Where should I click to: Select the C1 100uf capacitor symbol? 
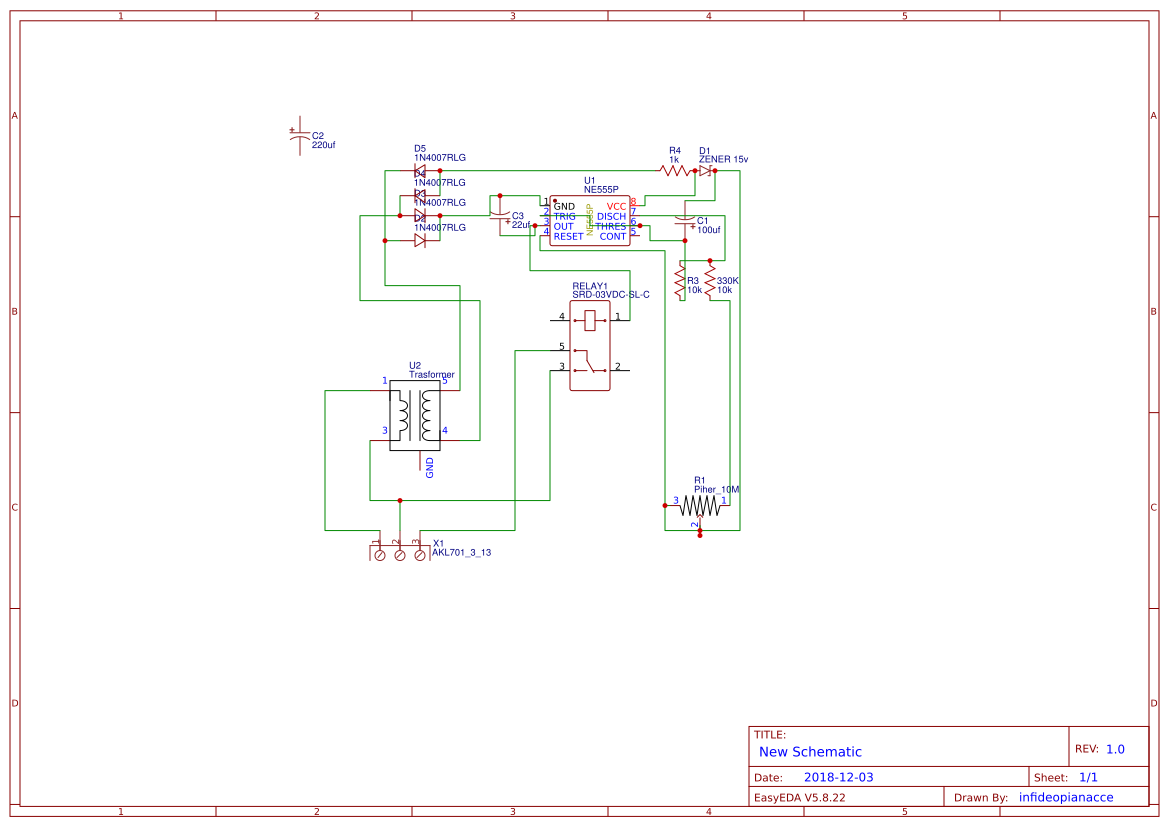(x=685, y=221)
